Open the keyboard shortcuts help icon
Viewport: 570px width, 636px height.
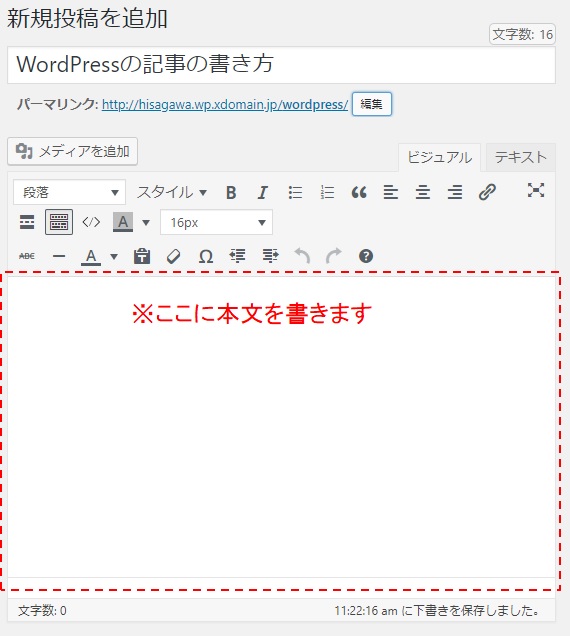pos(366,256)
